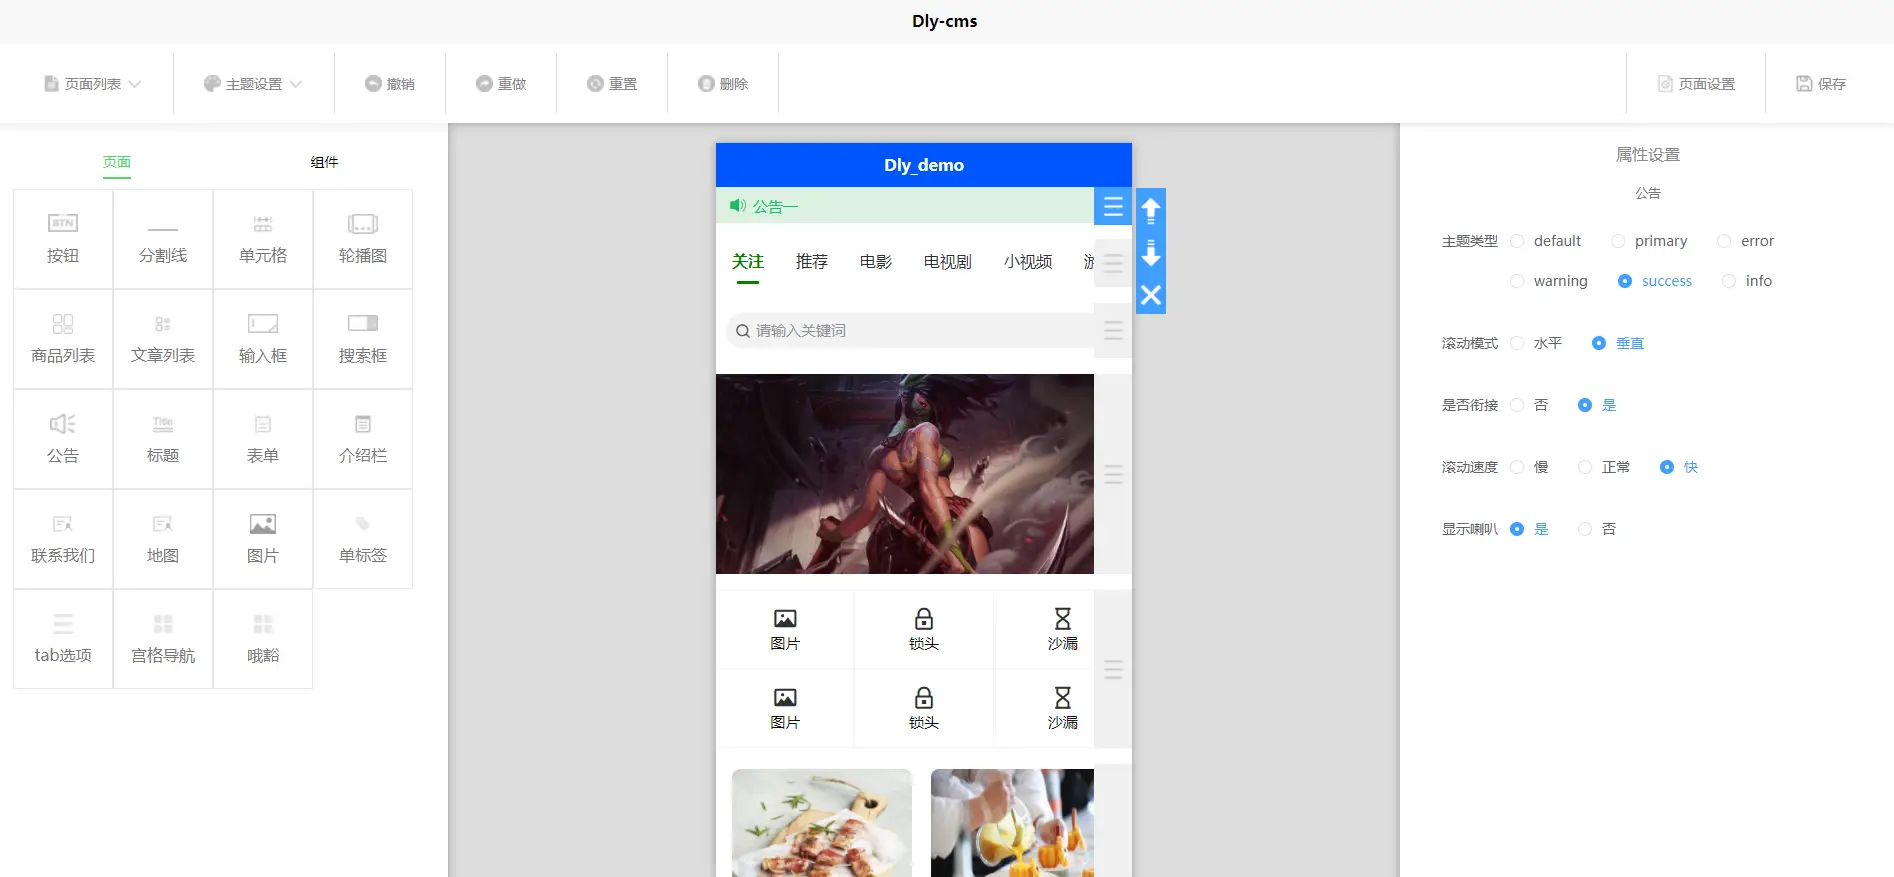
Task: Add the 公告 notice component
Action: 63,439
